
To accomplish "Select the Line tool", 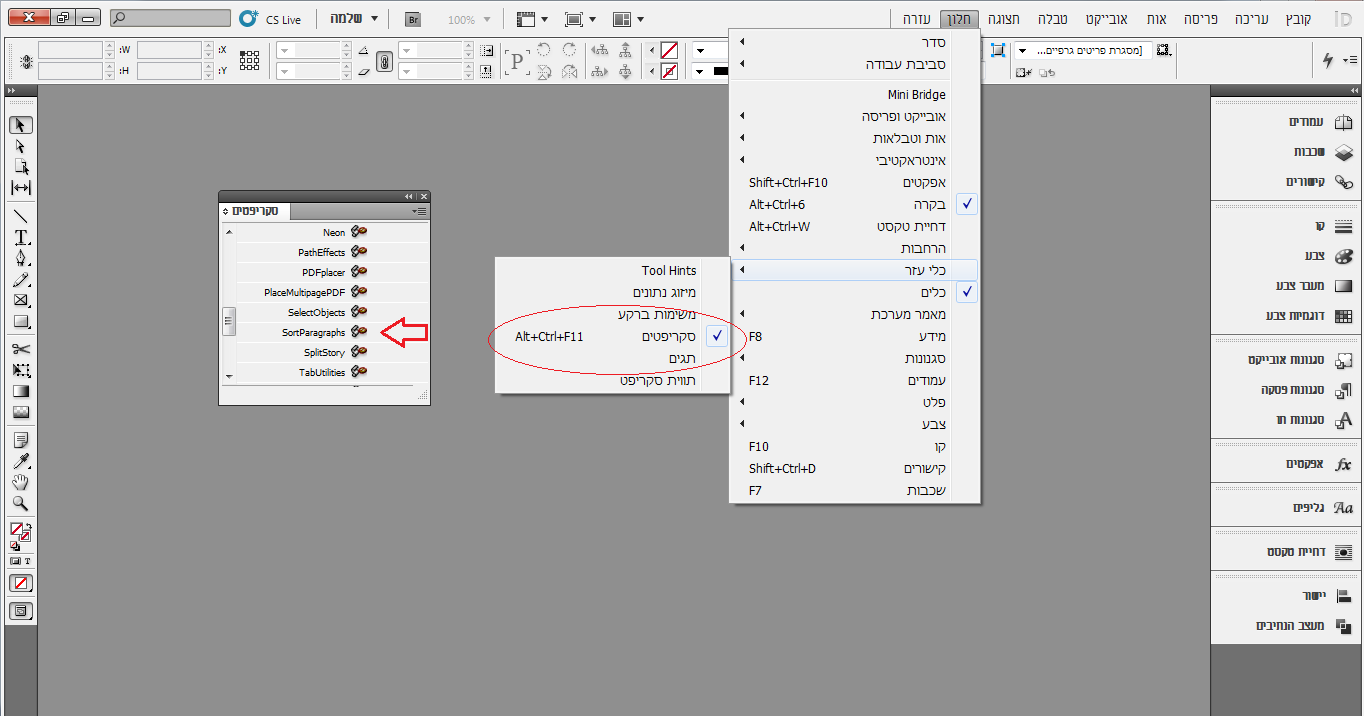I will (21, 216).
